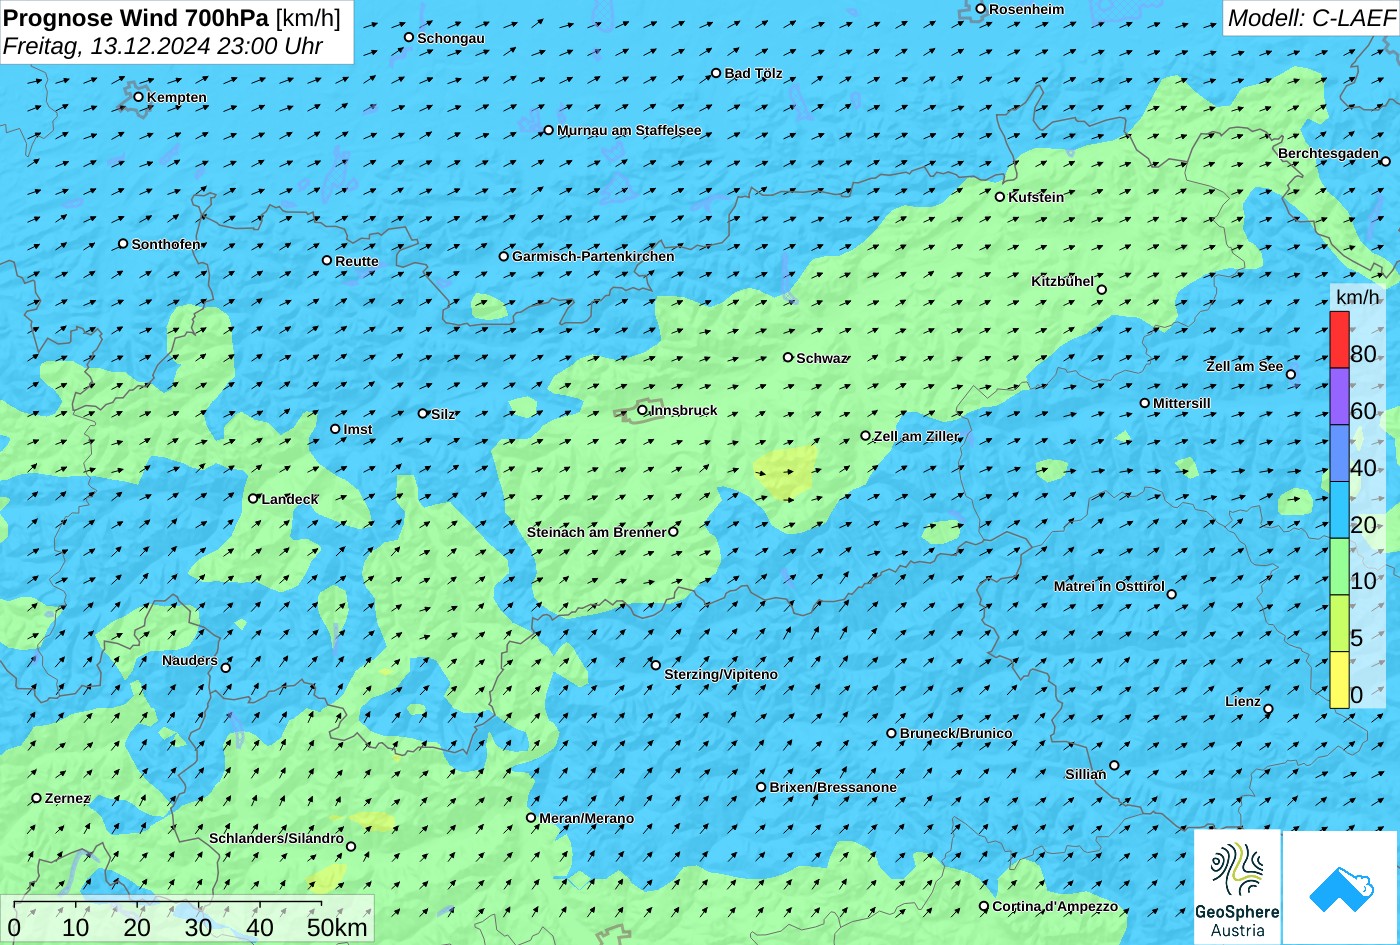
Task: Click the Landeck city marker
Action: click(253, 498)
